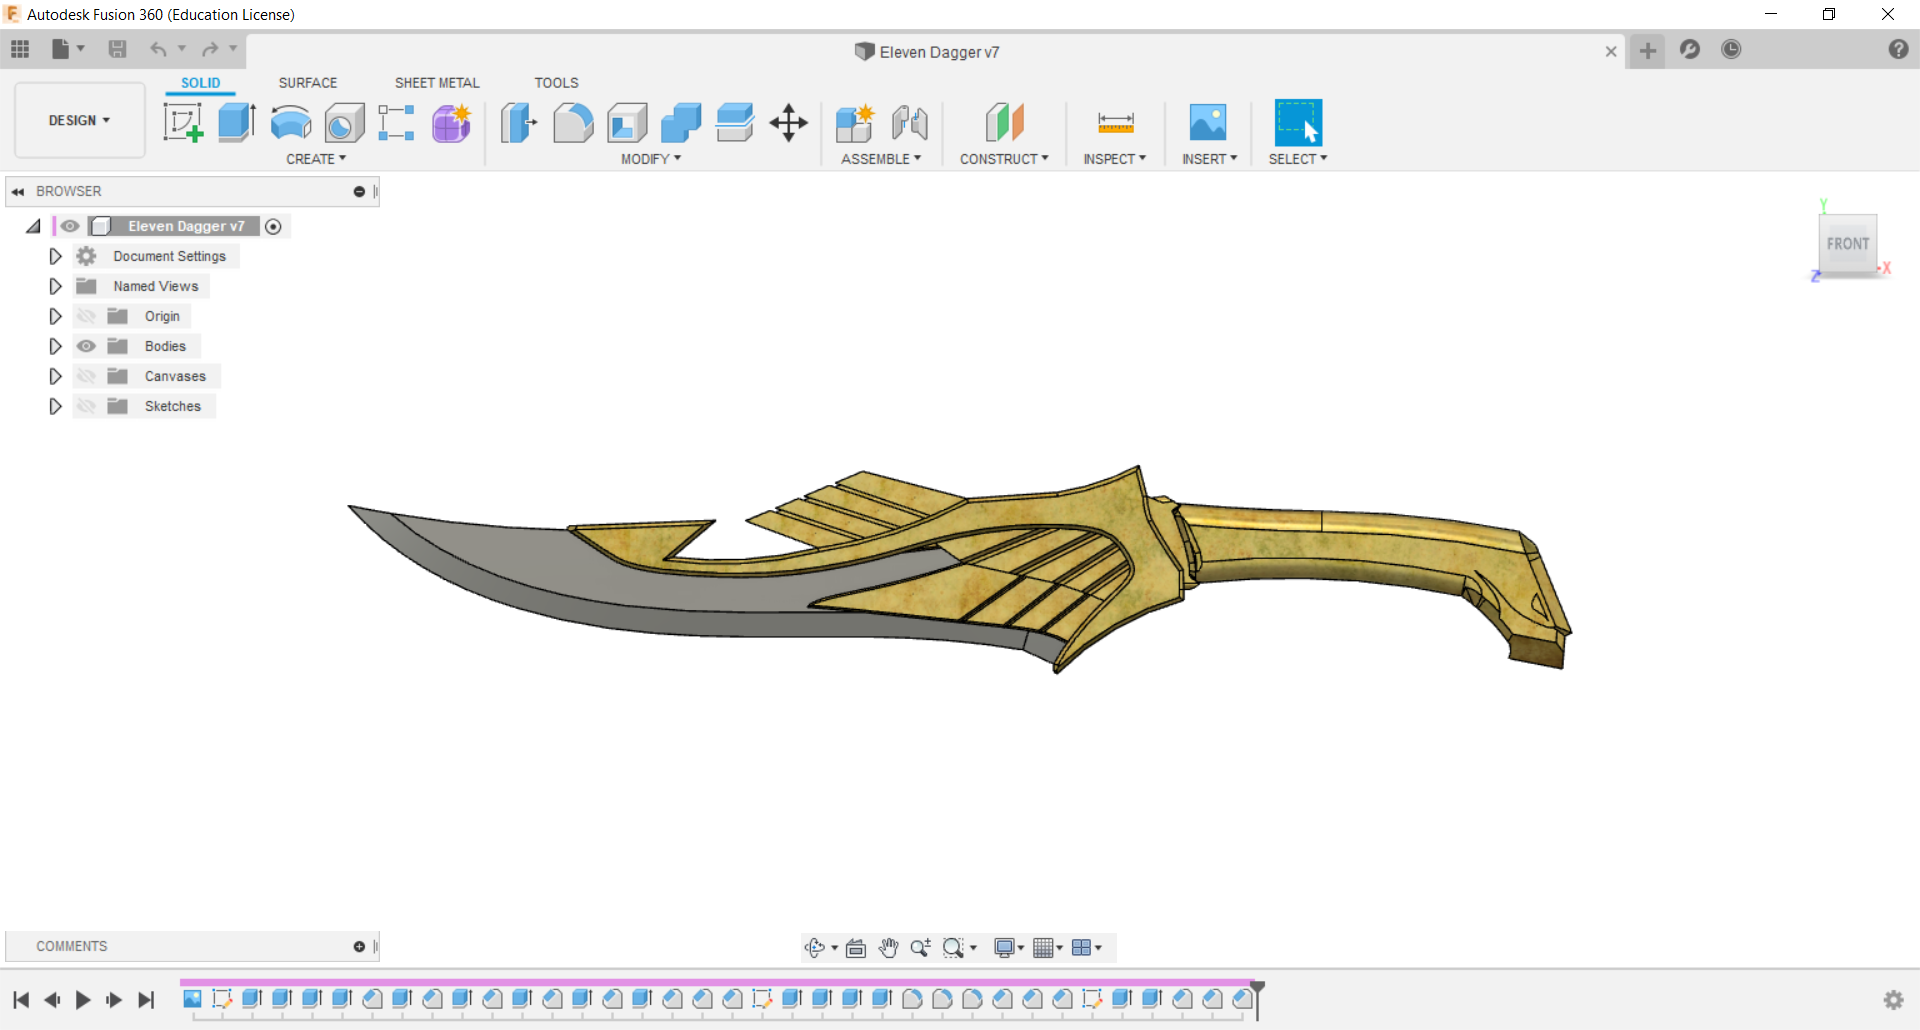The height and width of the screenshot is (1030, 1920).
Task: Toggle visibility of Eleven Dagger v7 component
Action: [x=69, y=226]
